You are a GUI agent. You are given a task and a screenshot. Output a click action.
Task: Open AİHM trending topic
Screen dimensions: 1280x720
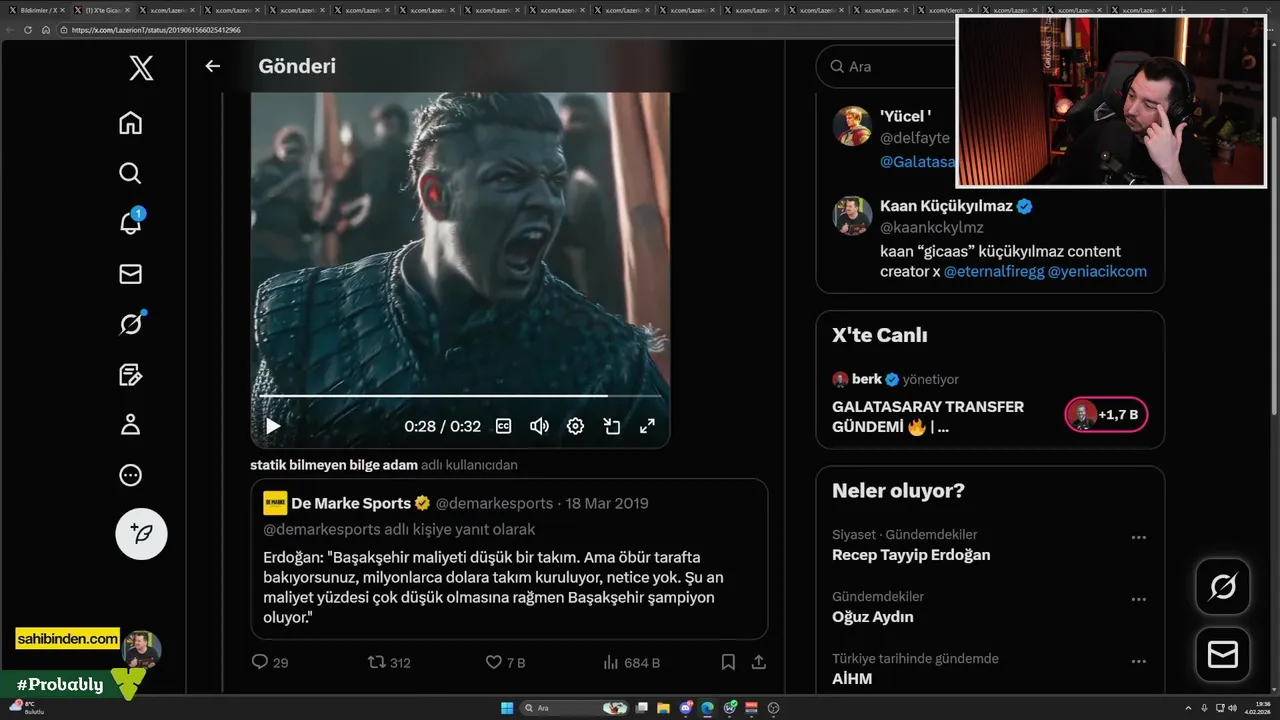(852, 679)
